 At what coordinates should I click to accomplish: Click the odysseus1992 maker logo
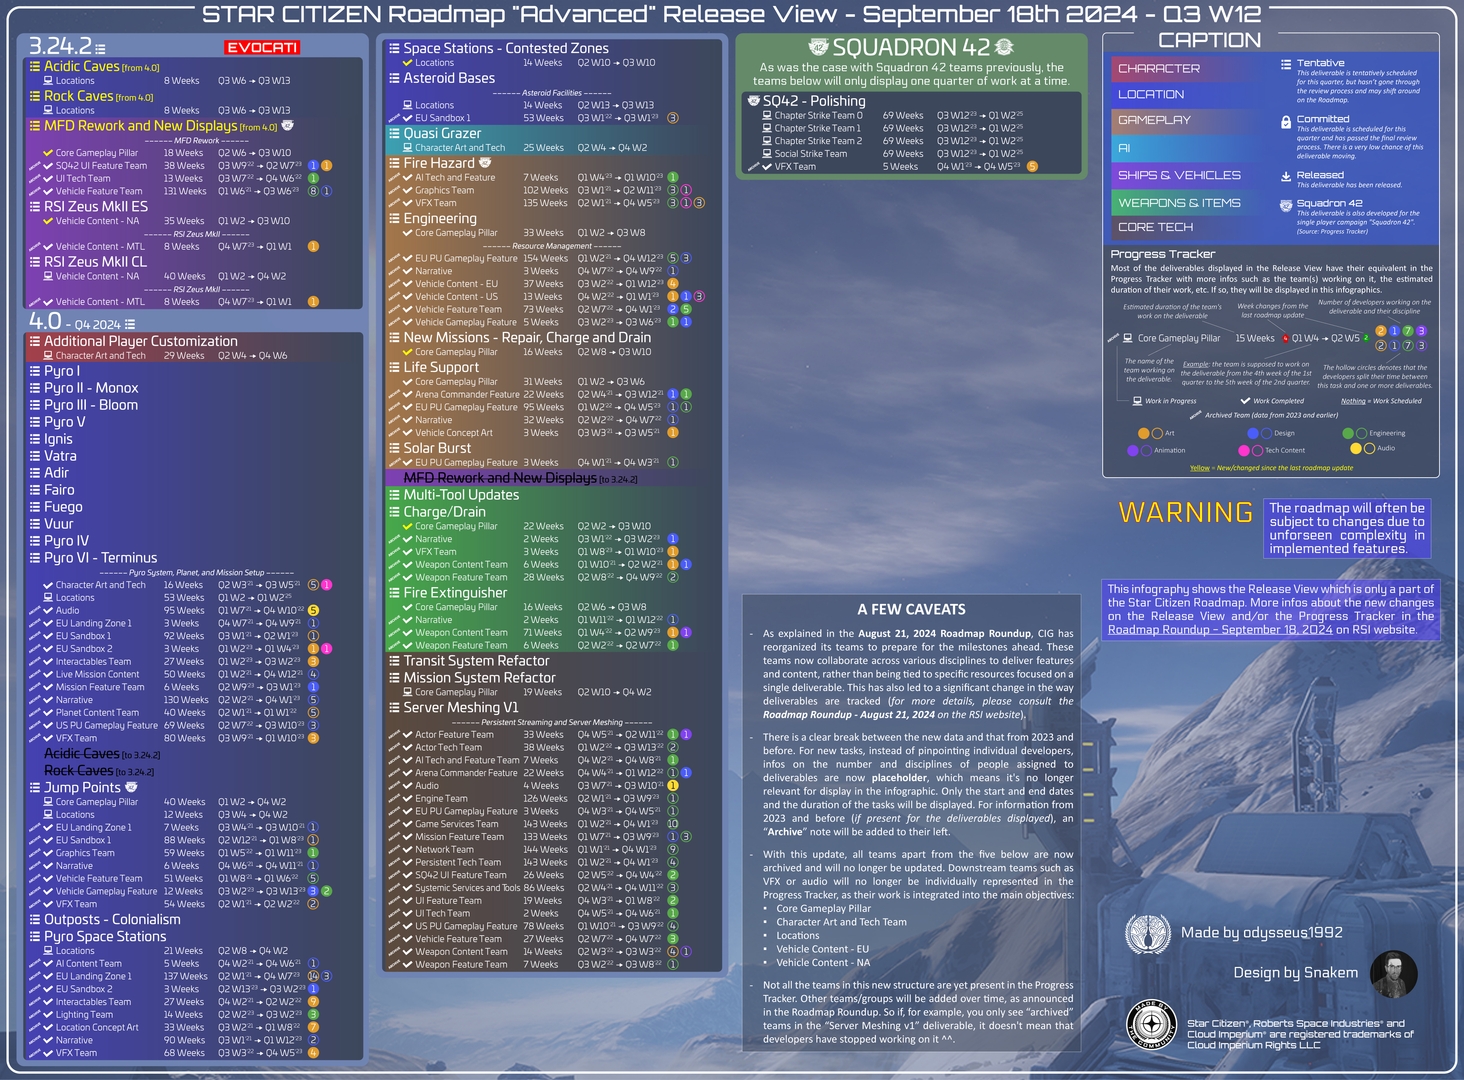click(x=1148, y=932)
